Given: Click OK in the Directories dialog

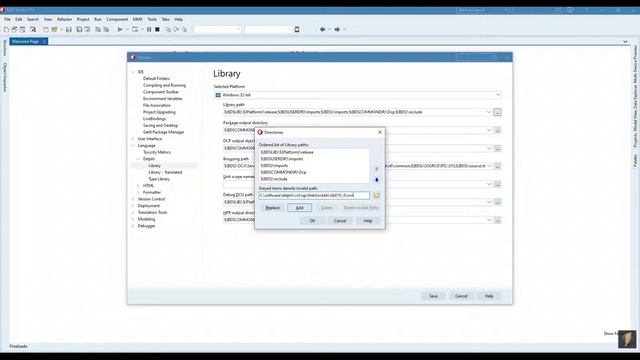Looking at the screenshot, I should pyautogui.click(x=312, y=221).
